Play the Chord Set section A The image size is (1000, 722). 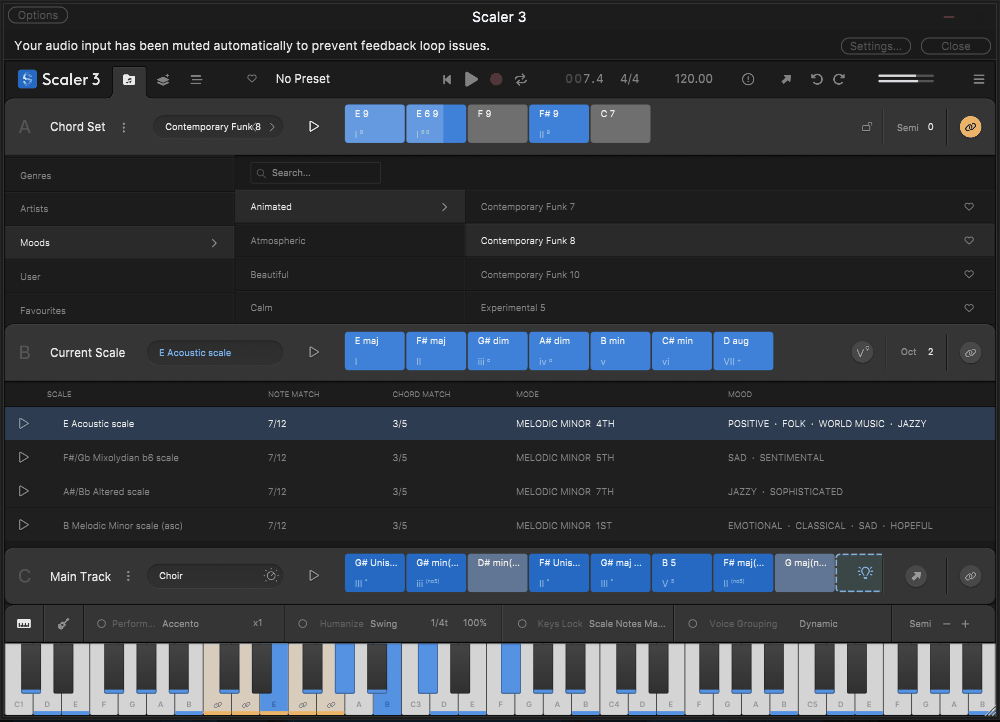(313, 126)
